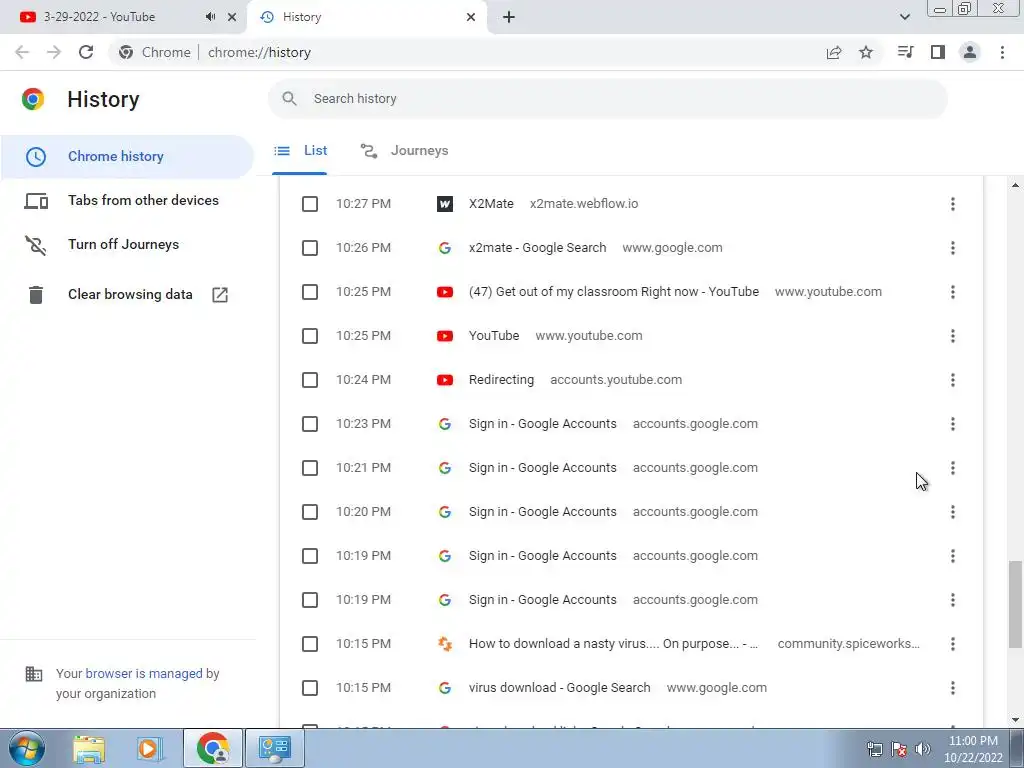Check the Redirecting entry checkbox
The height and width of the screenshot is (768, 1024).
pos(310,380)
